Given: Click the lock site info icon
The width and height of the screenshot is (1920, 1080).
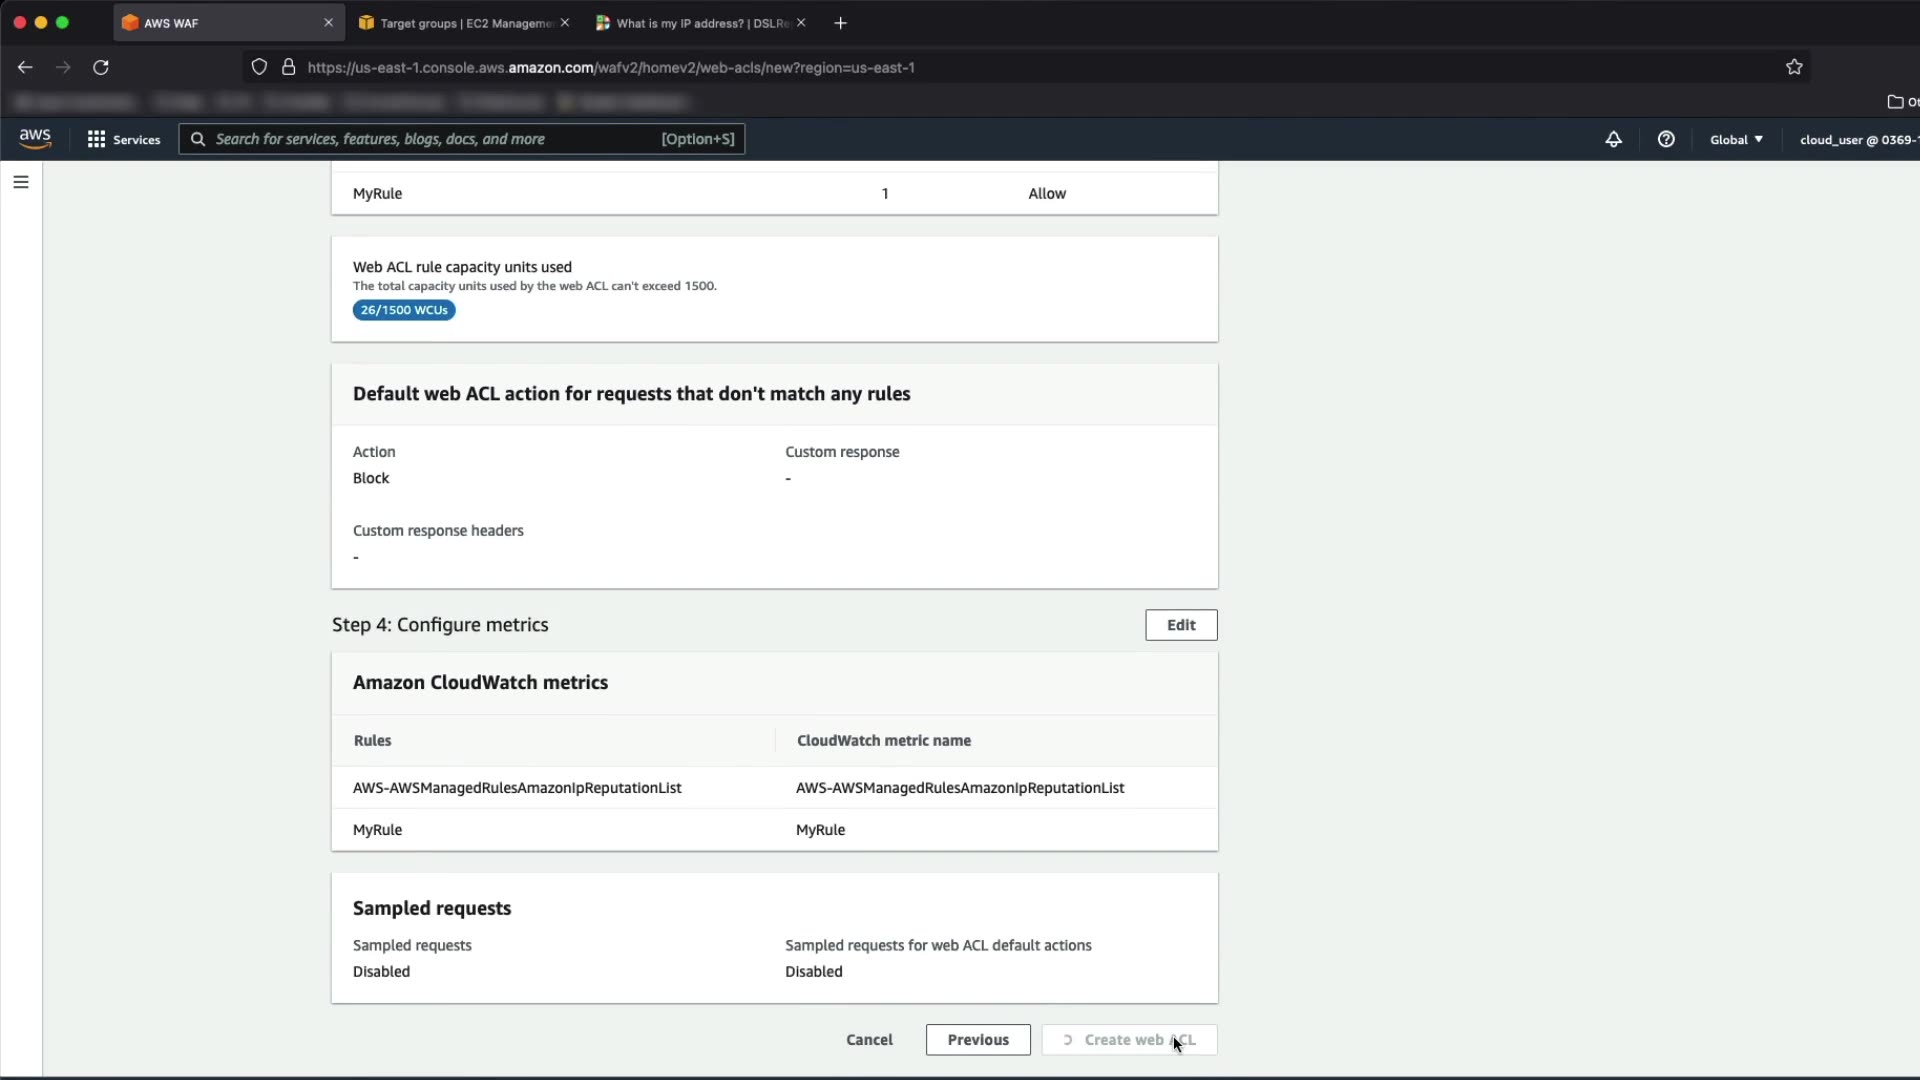Looking at the screenshot, I should pyautogui.click(x=288, y=67).
